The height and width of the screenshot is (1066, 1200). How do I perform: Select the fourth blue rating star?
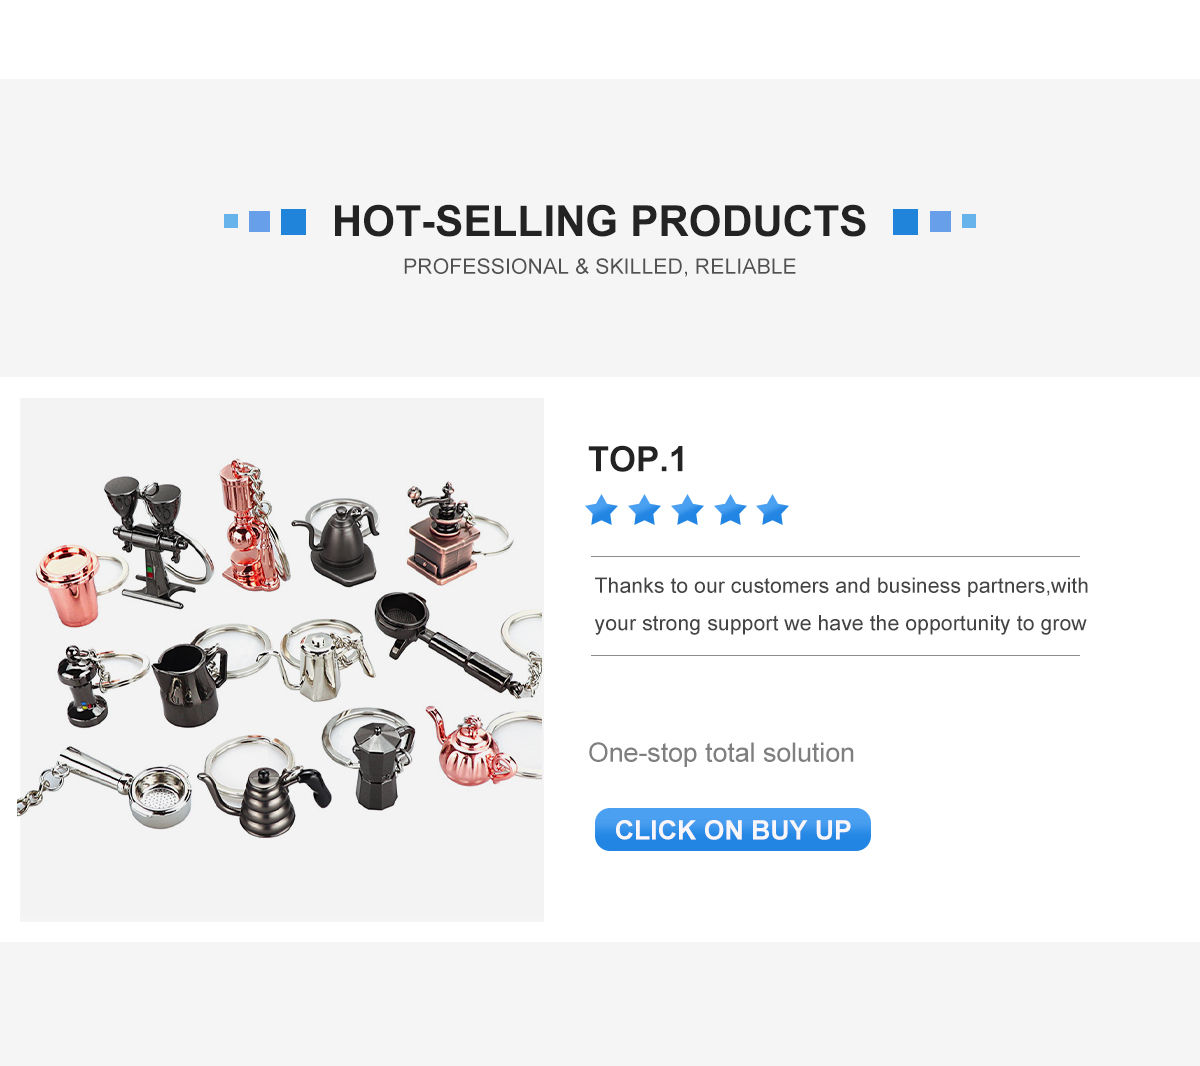730,510
